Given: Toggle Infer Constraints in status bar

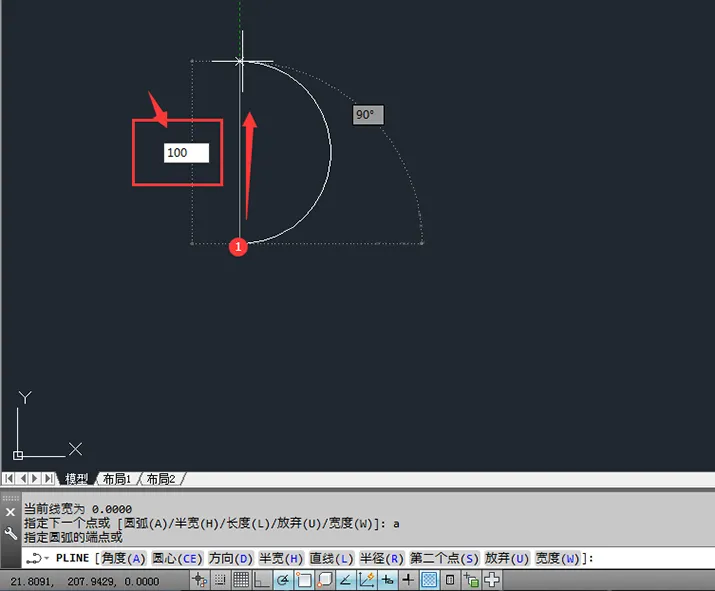Looking at the screenshot, I should 200,580.
